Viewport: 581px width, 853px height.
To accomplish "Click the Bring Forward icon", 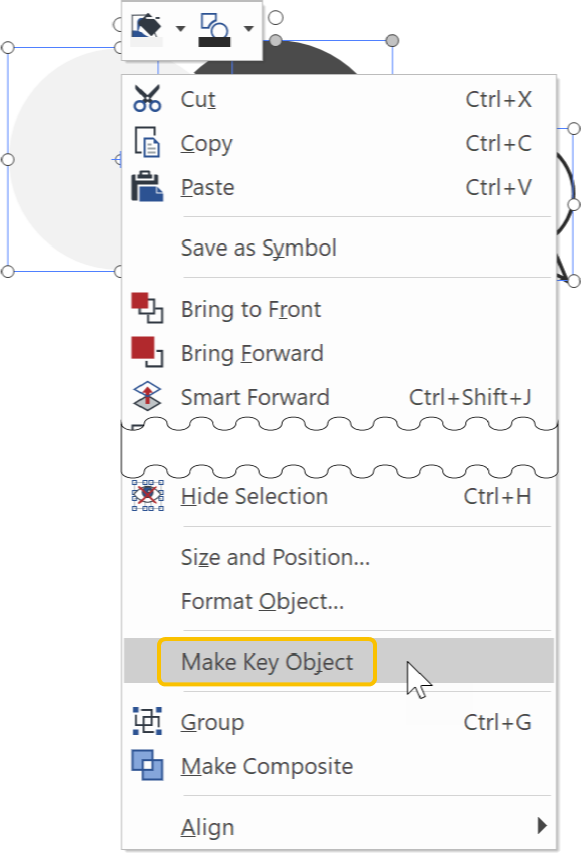I will tap(146, 353).
